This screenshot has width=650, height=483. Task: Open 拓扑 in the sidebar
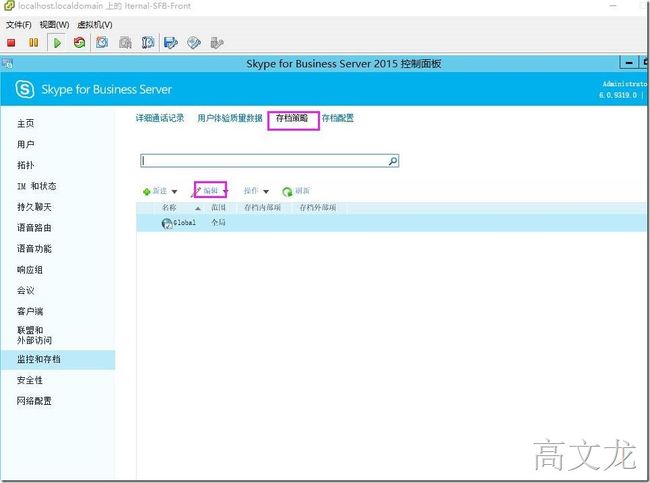point(25,165)
